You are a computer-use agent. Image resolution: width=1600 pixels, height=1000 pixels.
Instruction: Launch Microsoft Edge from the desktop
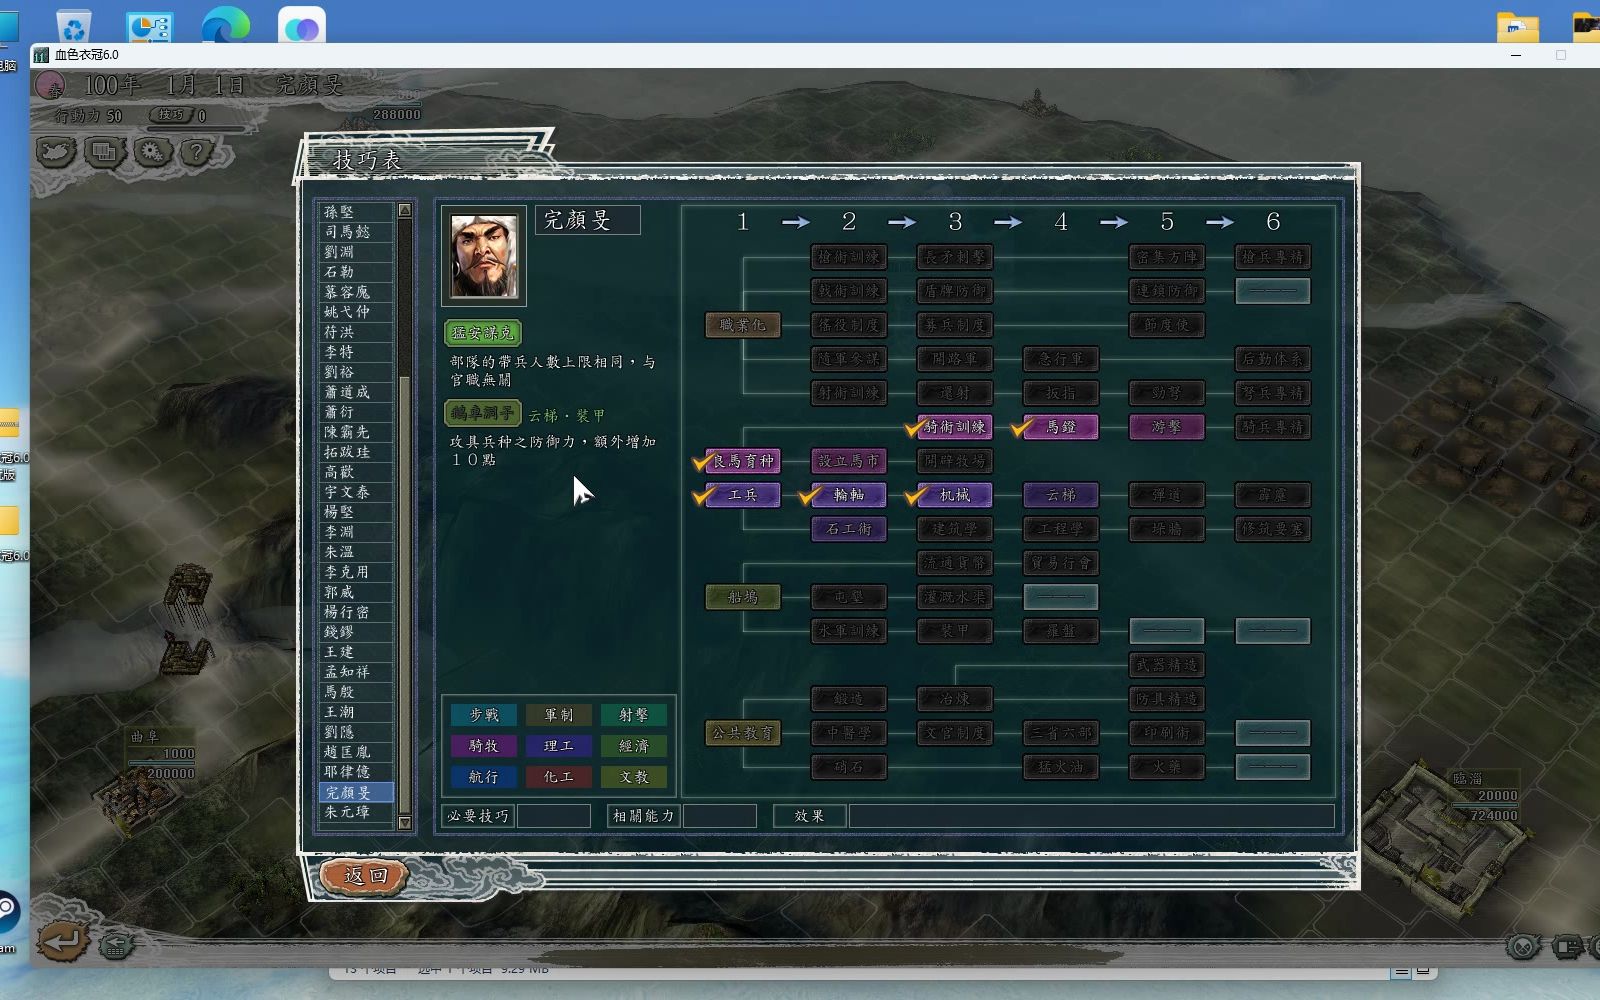tap(226, 26)
